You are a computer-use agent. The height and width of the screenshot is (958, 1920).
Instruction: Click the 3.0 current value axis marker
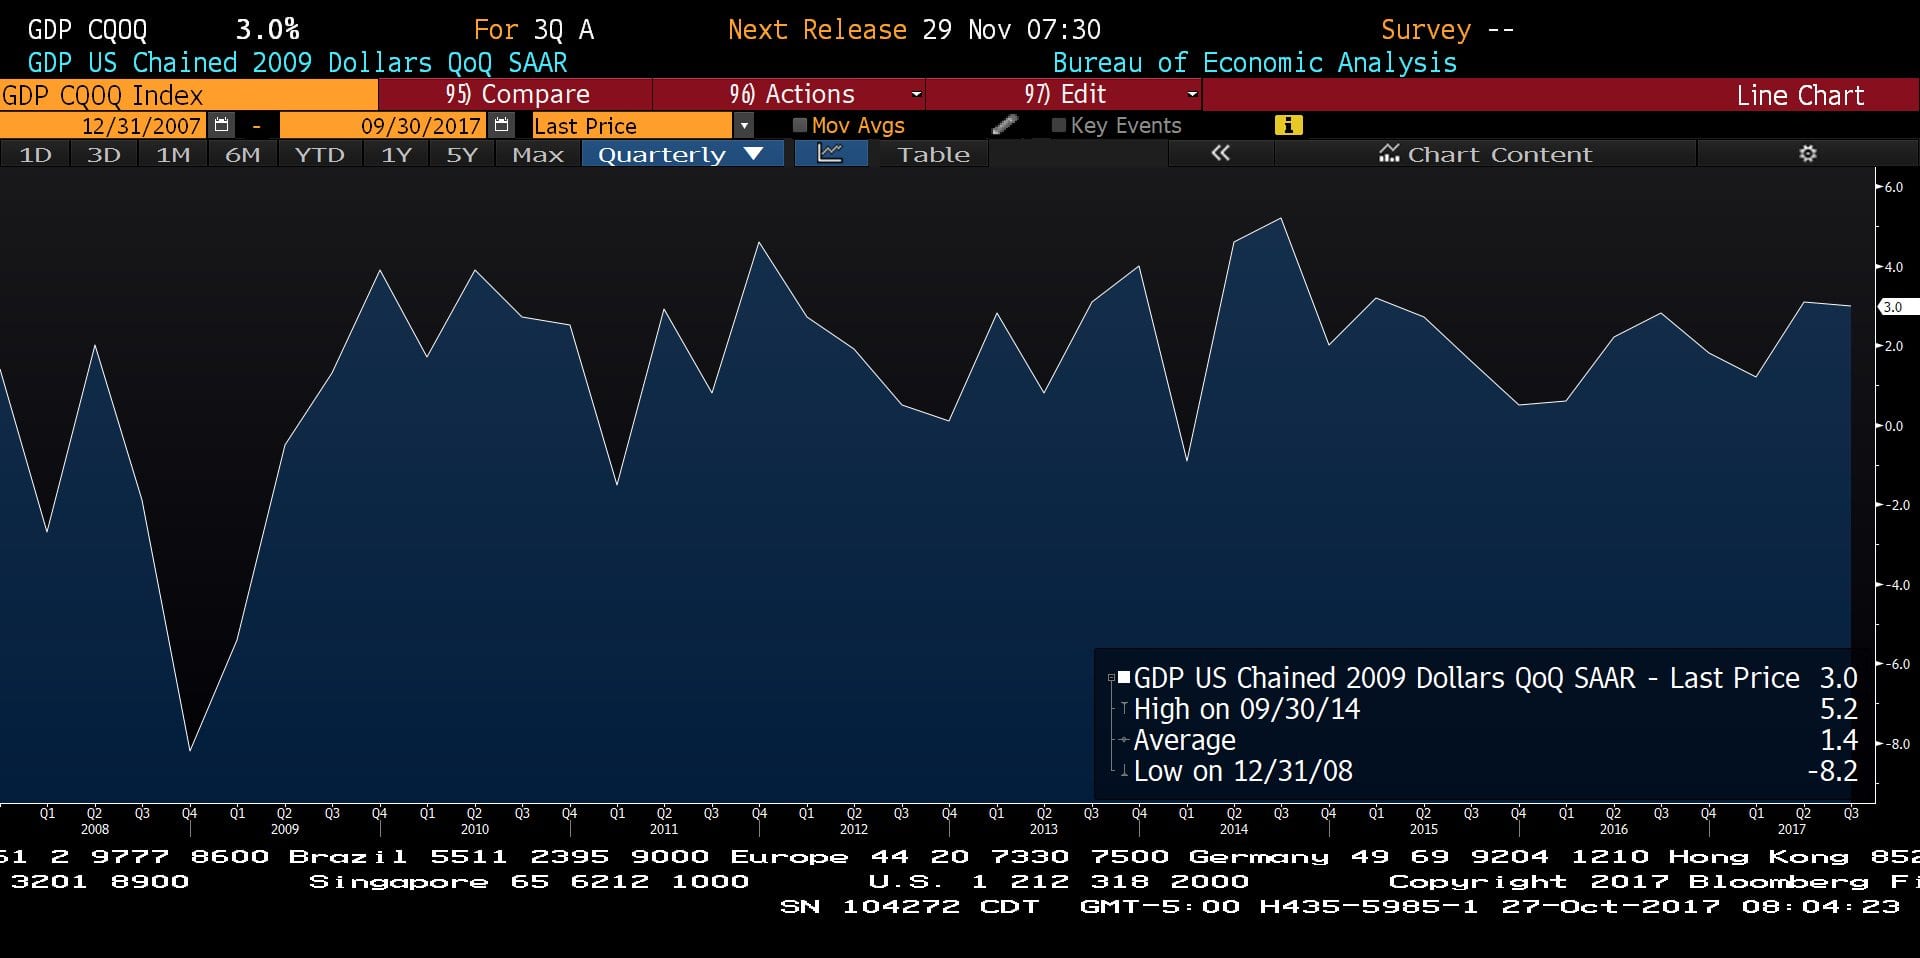(x=1898, y=307)
